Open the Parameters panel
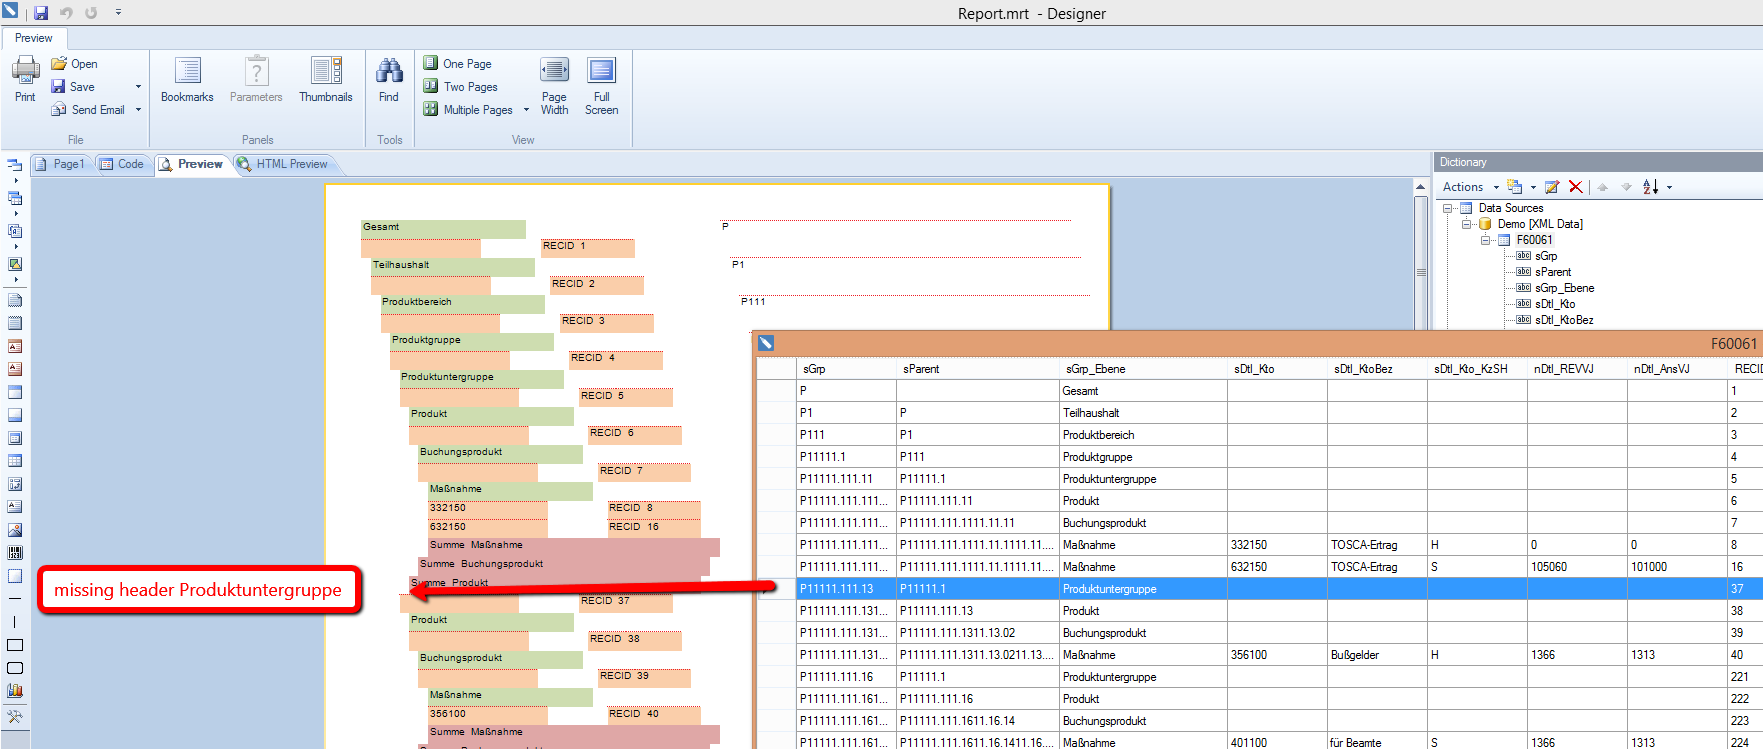Image resolution: width=1763 pixels, height=749 pixels. pos(256,79)
